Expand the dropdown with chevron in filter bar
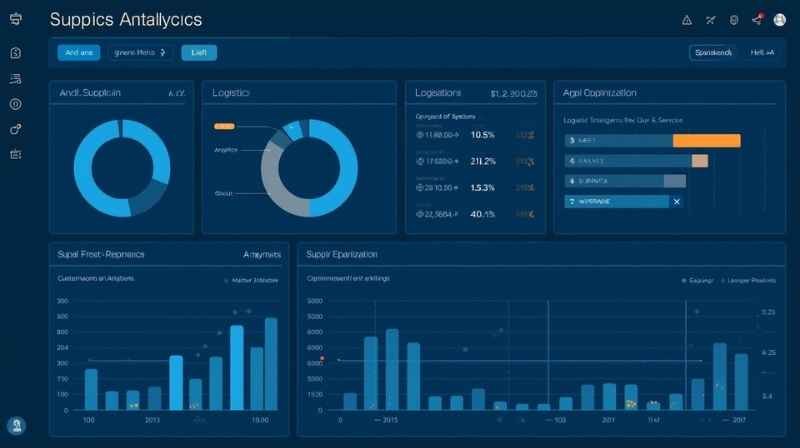Viewport: 800px width, 448px height. (140, 52)
